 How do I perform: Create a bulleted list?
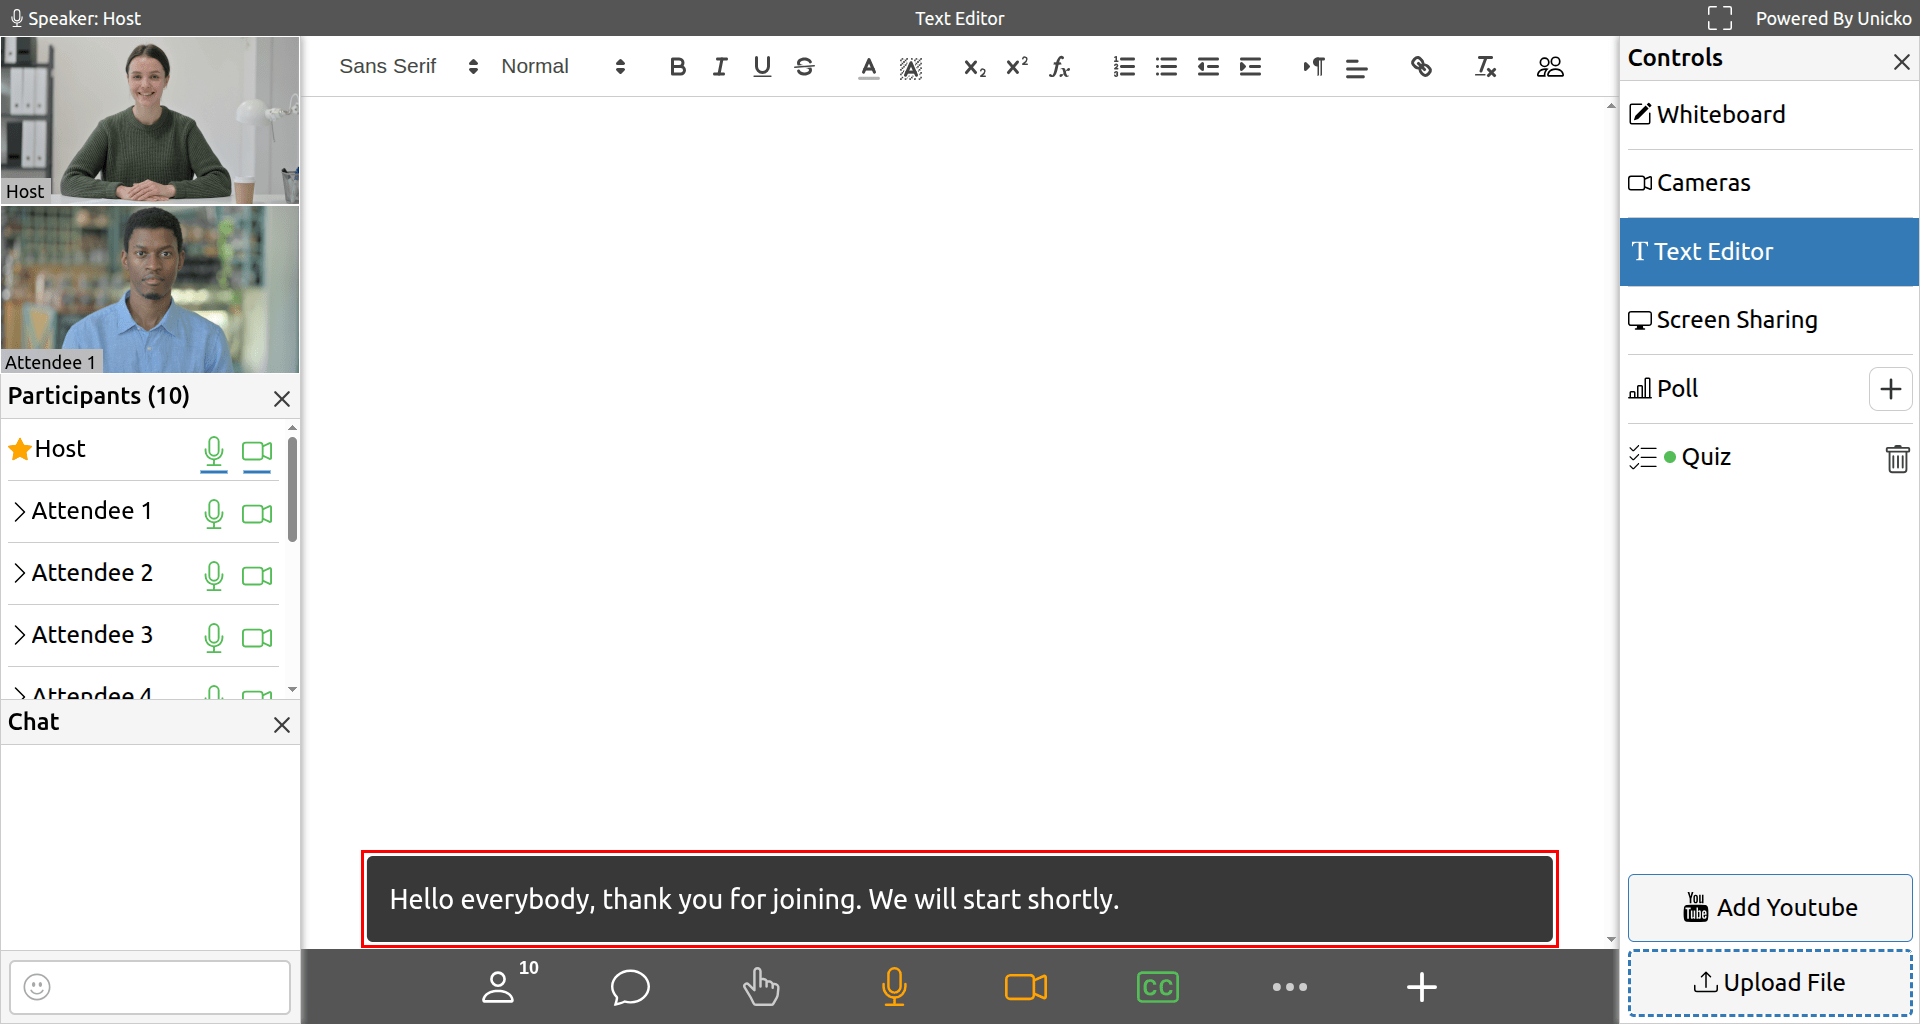(x=1166, y=67)
